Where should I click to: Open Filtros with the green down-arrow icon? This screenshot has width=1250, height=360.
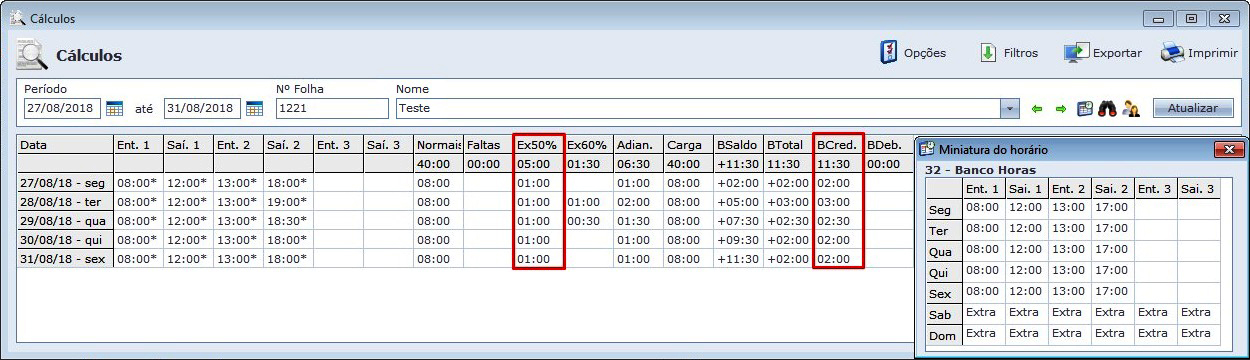pyautogui.click(x=988, y=53)
